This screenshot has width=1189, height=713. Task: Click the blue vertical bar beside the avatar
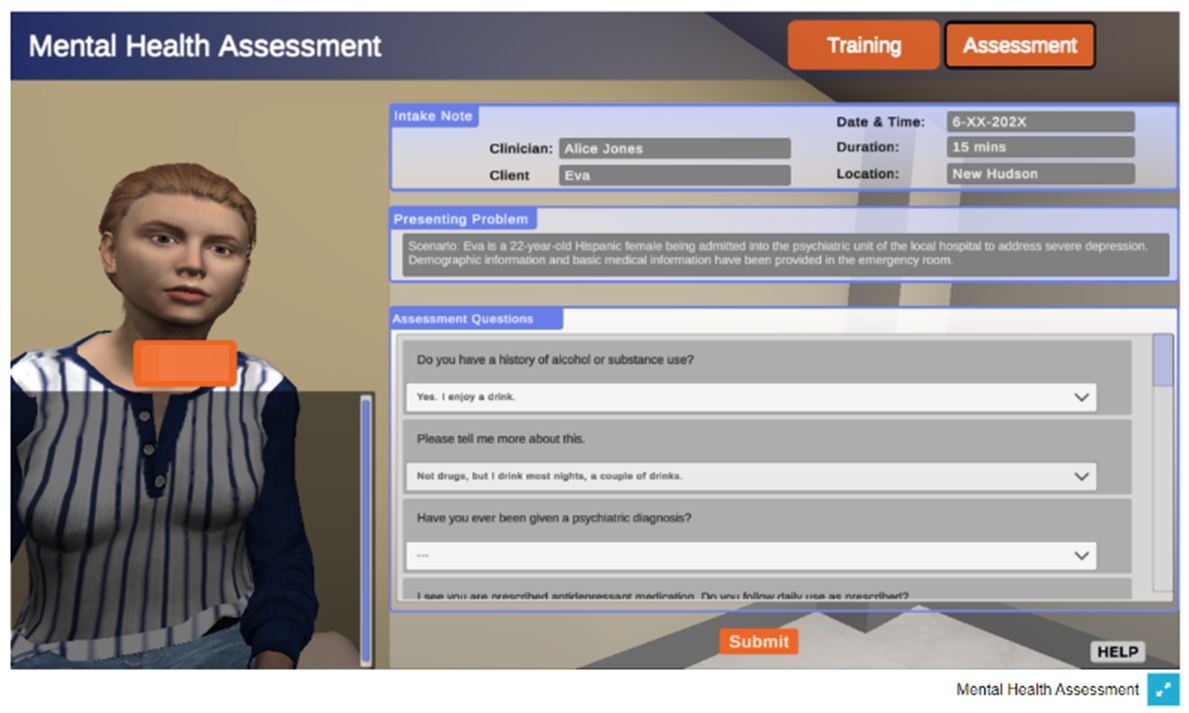[365, 530]
